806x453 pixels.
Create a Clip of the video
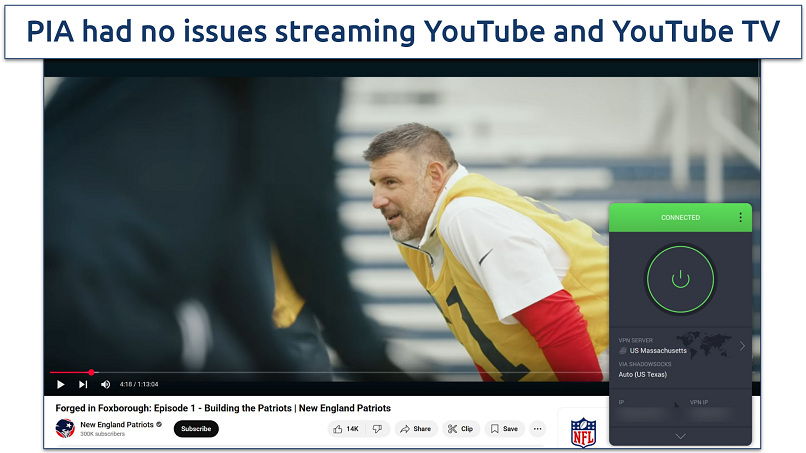(461, 429)
